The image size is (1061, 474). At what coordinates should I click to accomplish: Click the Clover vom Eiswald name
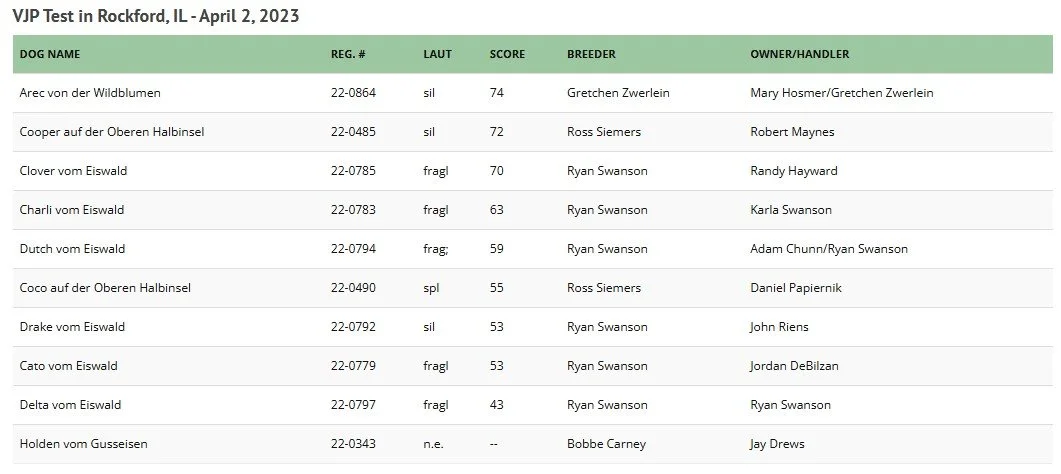coord(73,171)
